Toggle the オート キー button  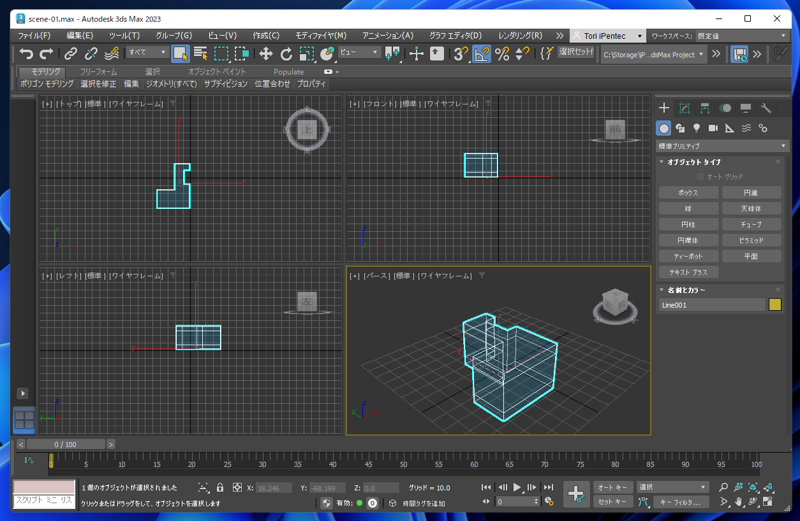pyautogui.click(x=613, y=487)
